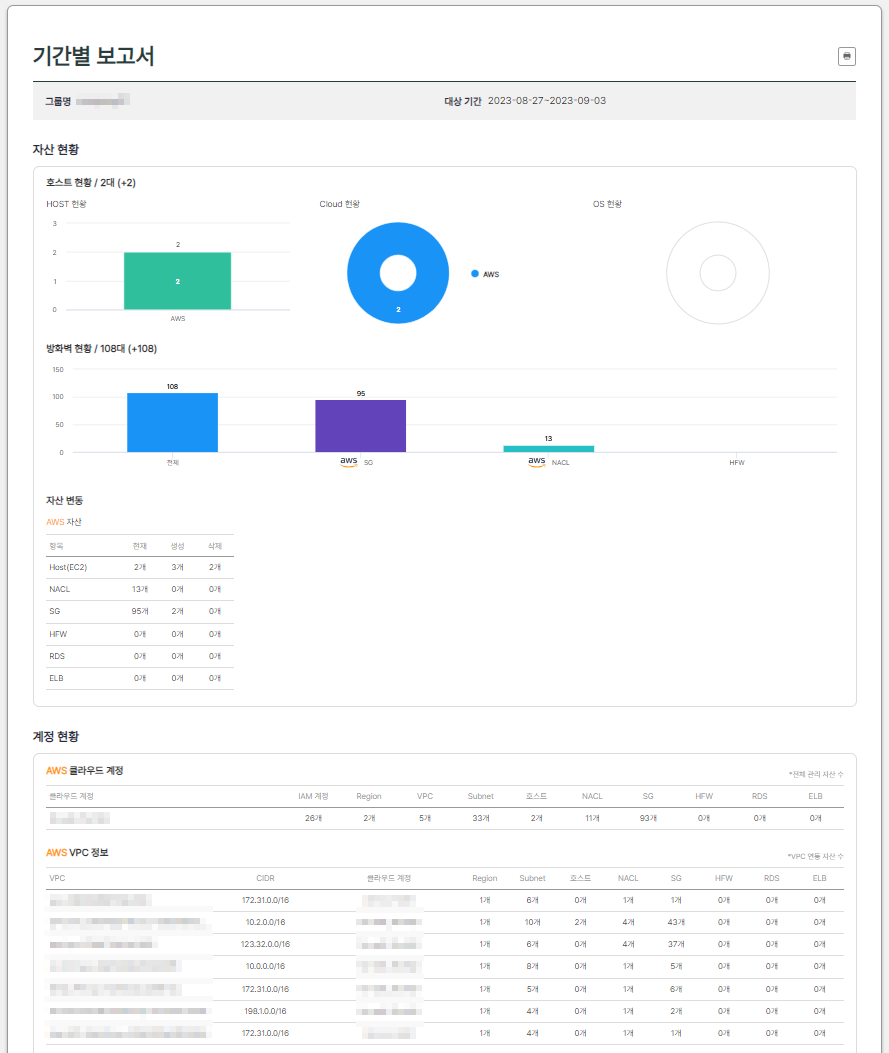The width and height of the screenshot is (889, 1053).
Task: Click the AWS VPC 정보 heading
Action: [x=77, y=852]
